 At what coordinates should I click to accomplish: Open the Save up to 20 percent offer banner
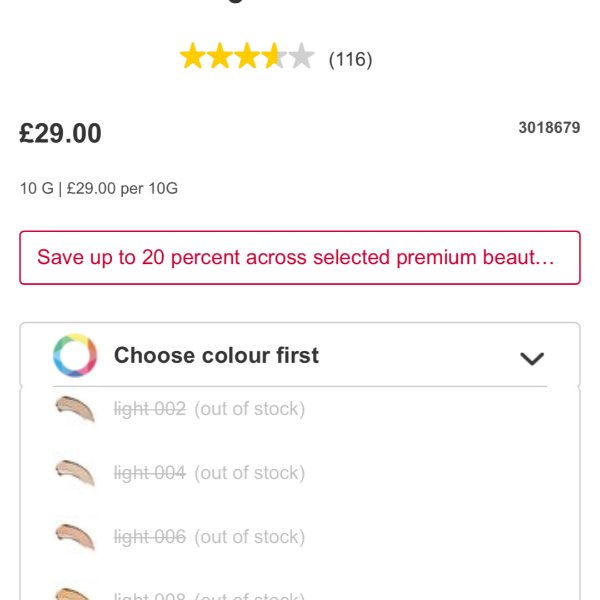click(300, 258)
